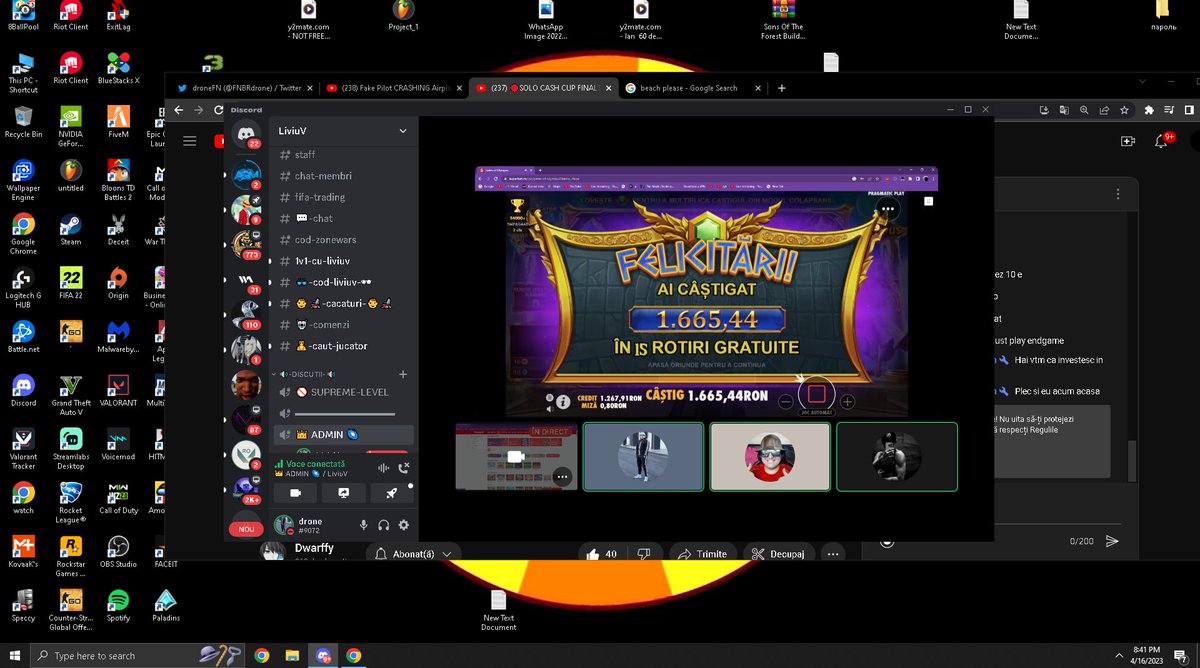Open the Discord drone user profile panel
The height and width of the screenshot is (668, 1200).
click(x=311, y=525)
